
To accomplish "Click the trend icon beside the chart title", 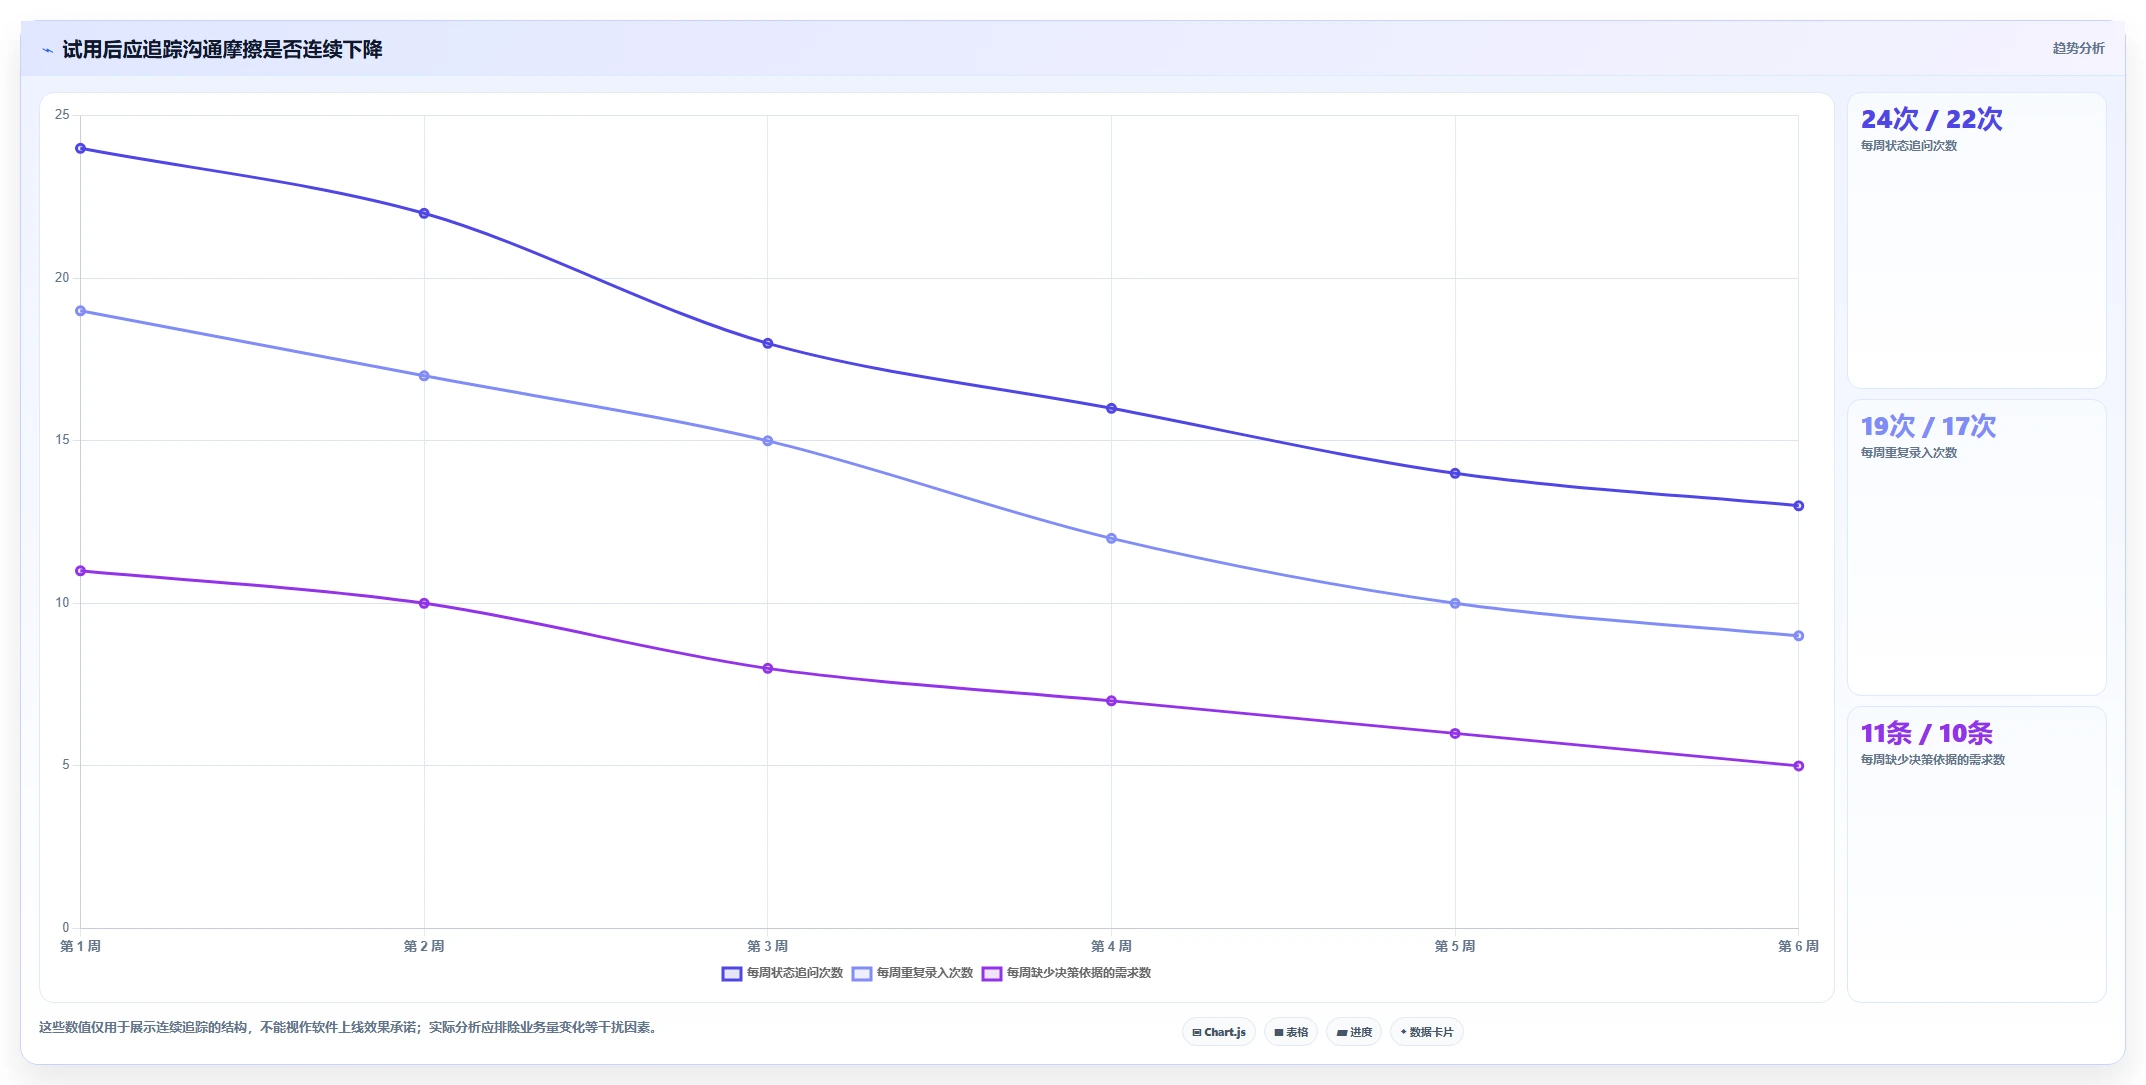I will tap(47, 50).
